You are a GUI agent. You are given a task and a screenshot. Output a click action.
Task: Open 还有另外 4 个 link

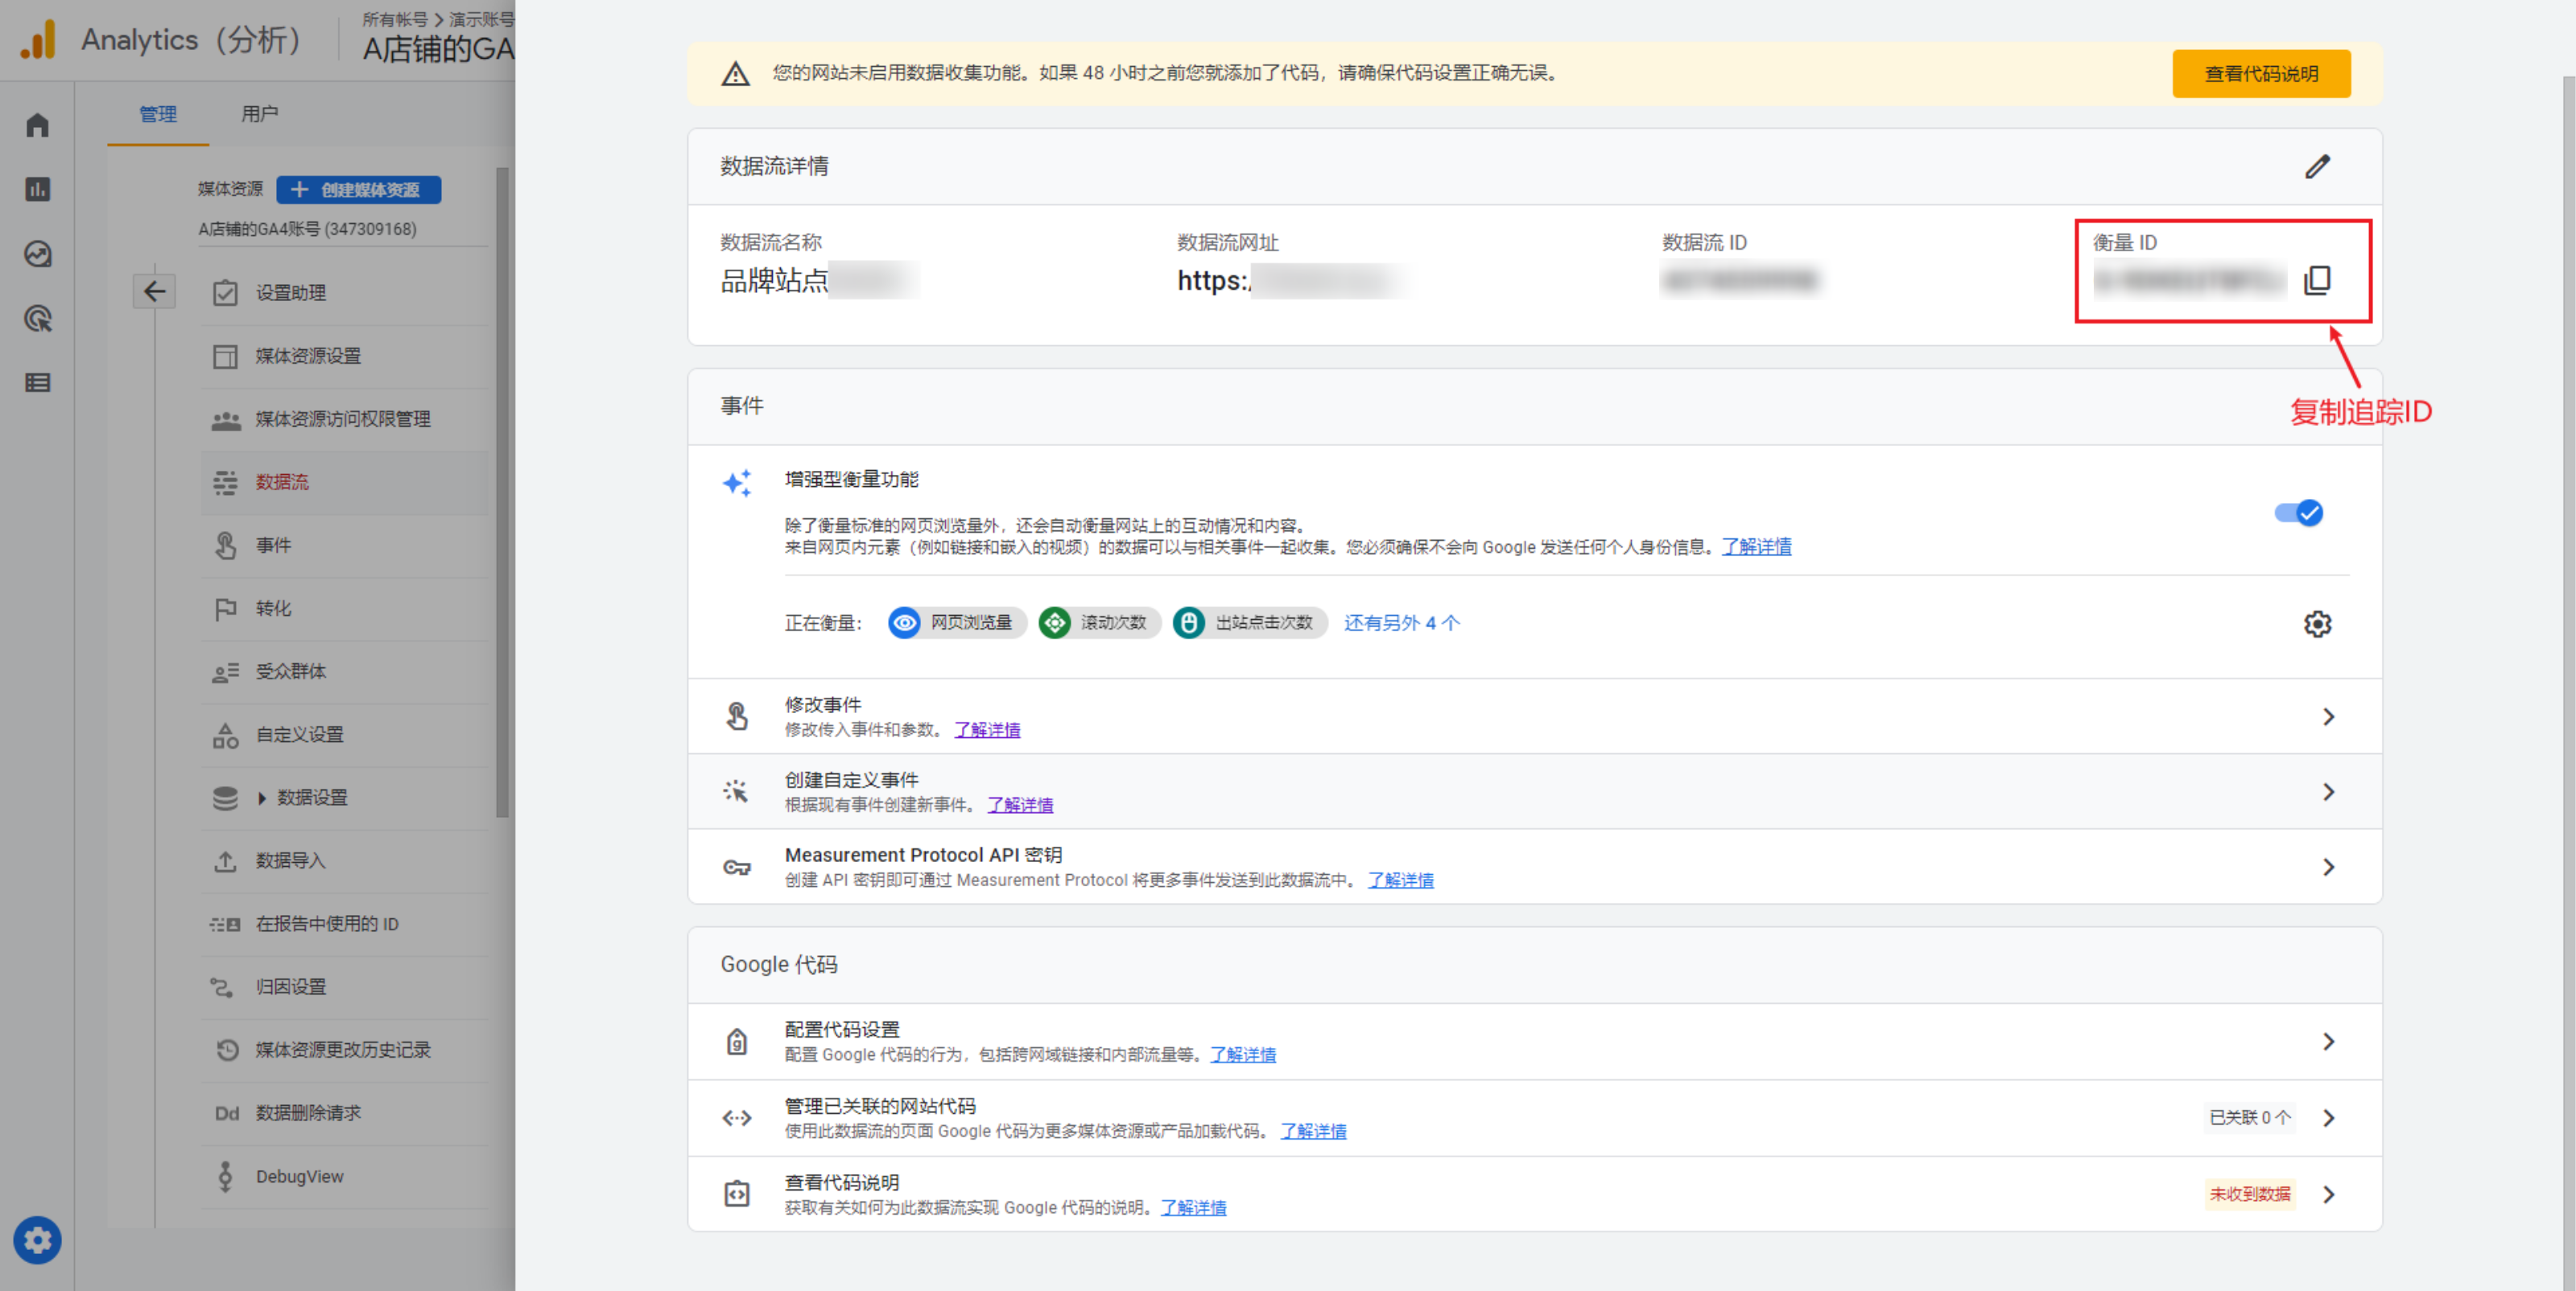pyautogui.click(x=1401, y=623)
